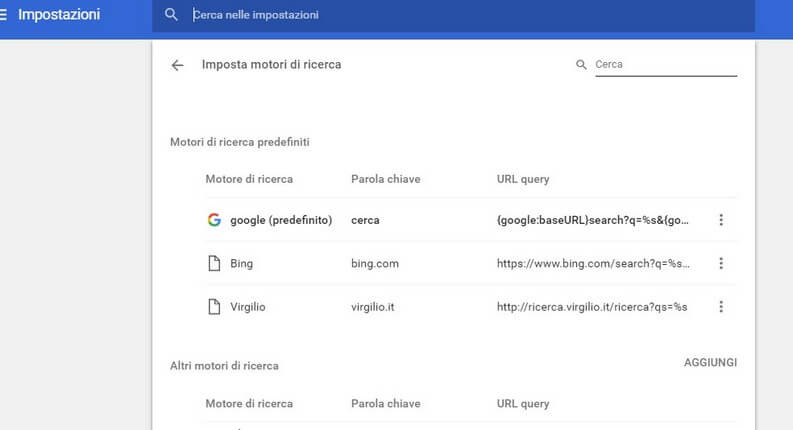Click the page icon next to Virgilio
The width and height of the screenshot is (793, 430).
pyautogui.click(x=214, y=307)
